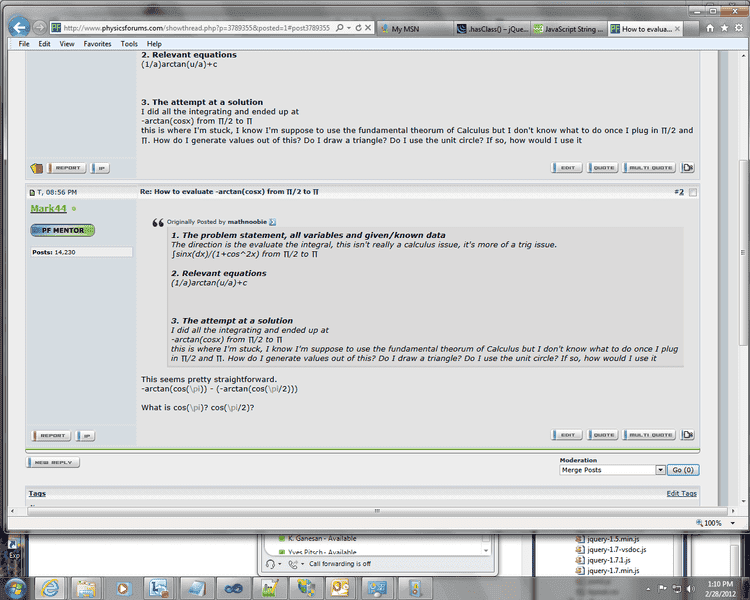Click the quick reply icon in first post
This screenshot has height=600, width=750.
pyautogui.click(x=688, y=167)
